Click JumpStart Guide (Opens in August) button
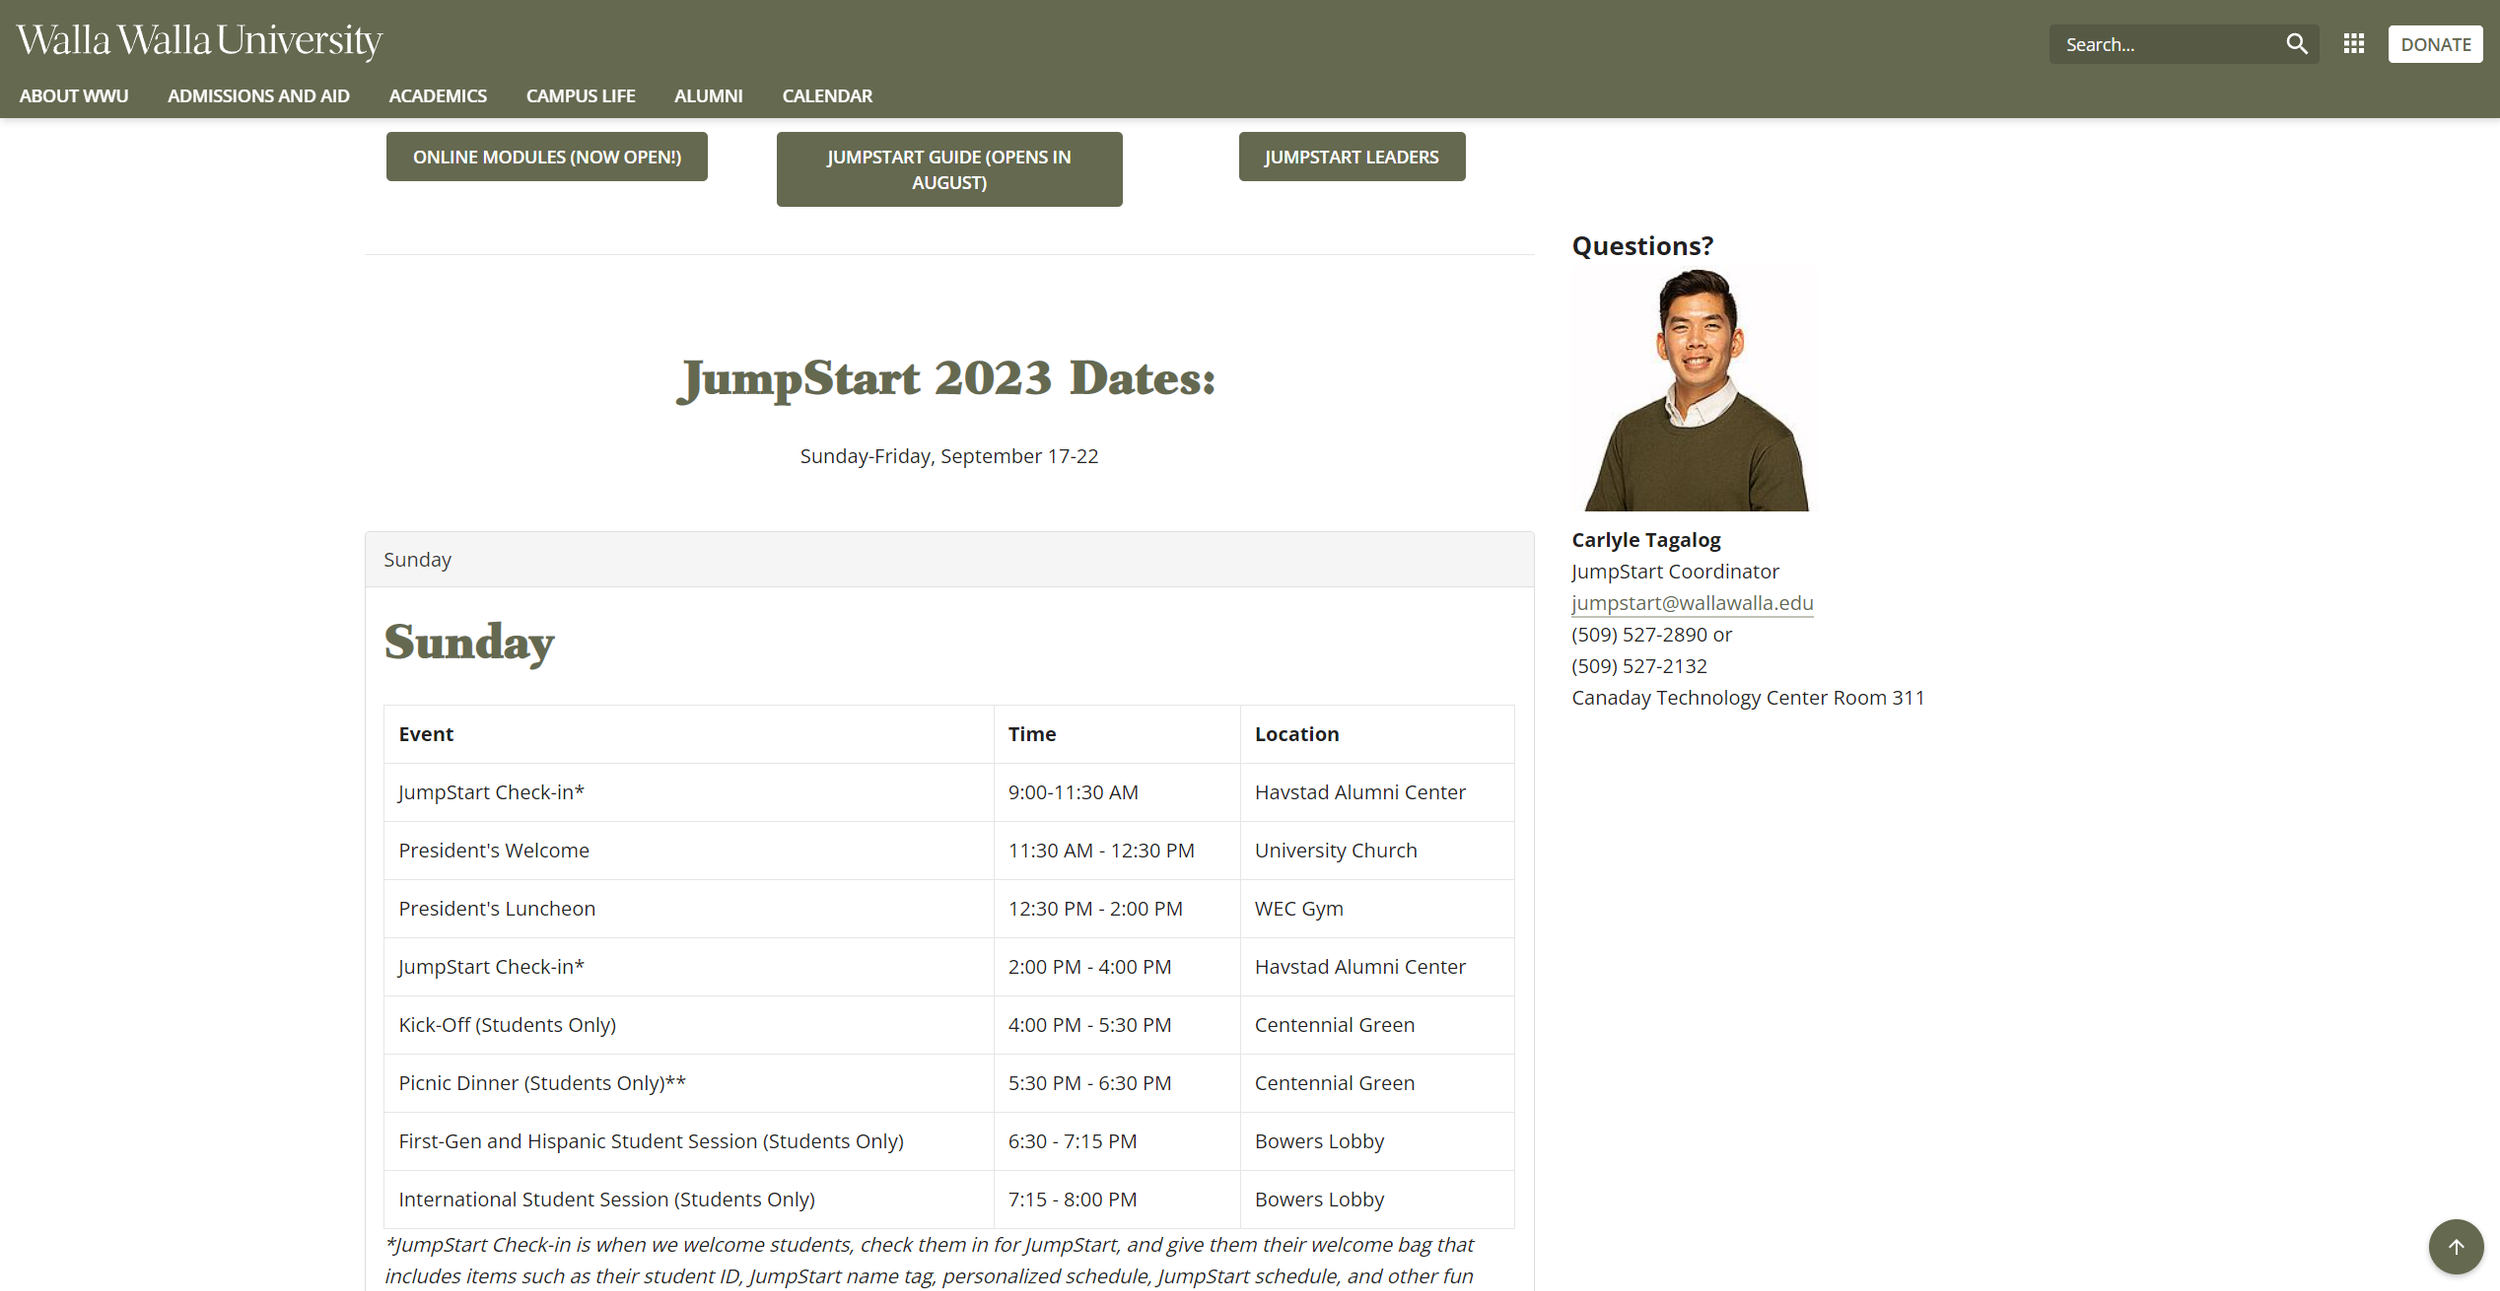The width and height of the screenshot is (2500, 1291). pos(949,170)
